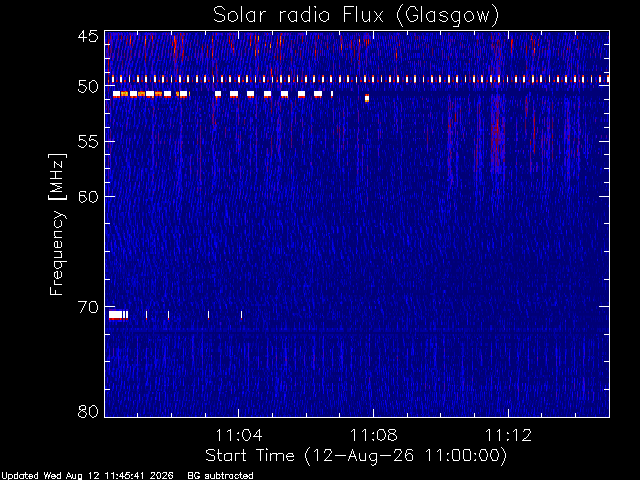
Task: Click the 60 MHz frequency label
Action: (88, 197)
